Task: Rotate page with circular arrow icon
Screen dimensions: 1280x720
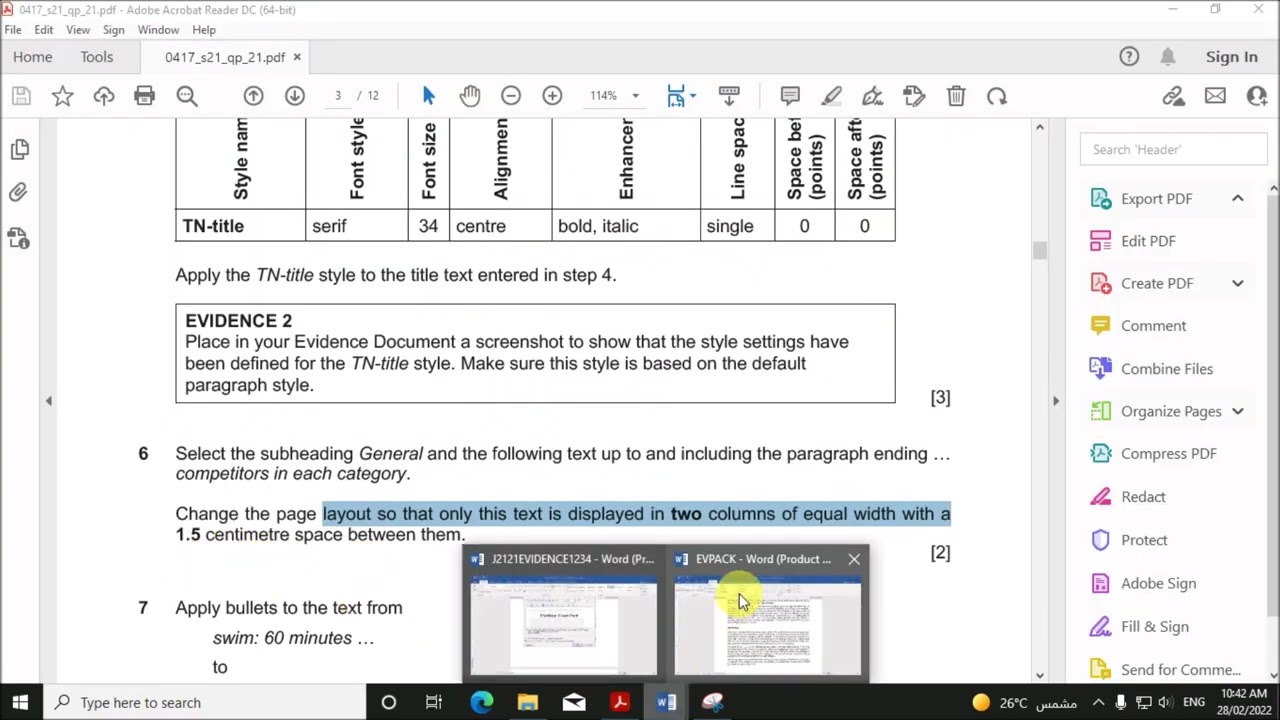Action: 997,96
